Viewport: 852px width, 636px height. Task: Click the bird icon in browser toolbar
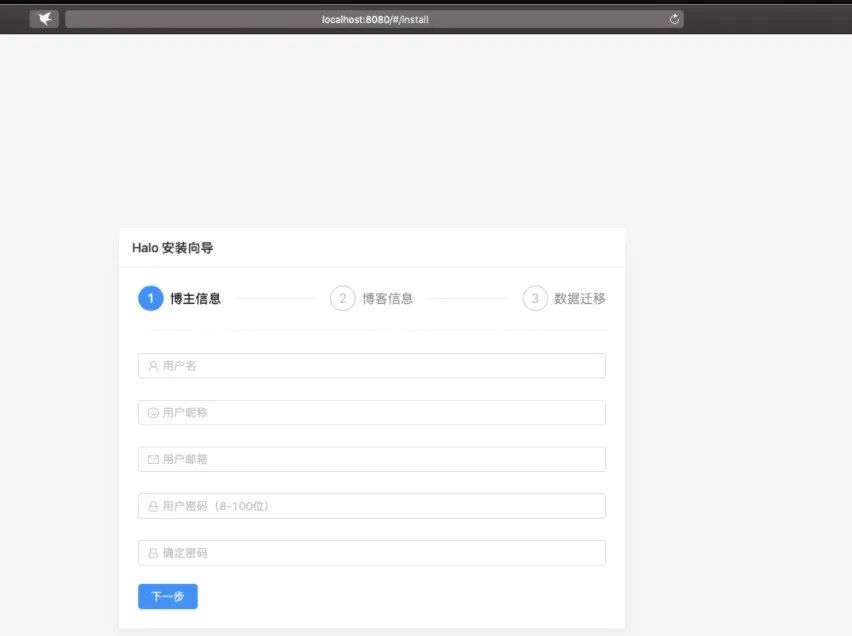pyautogui.click(x=45, y=19)
